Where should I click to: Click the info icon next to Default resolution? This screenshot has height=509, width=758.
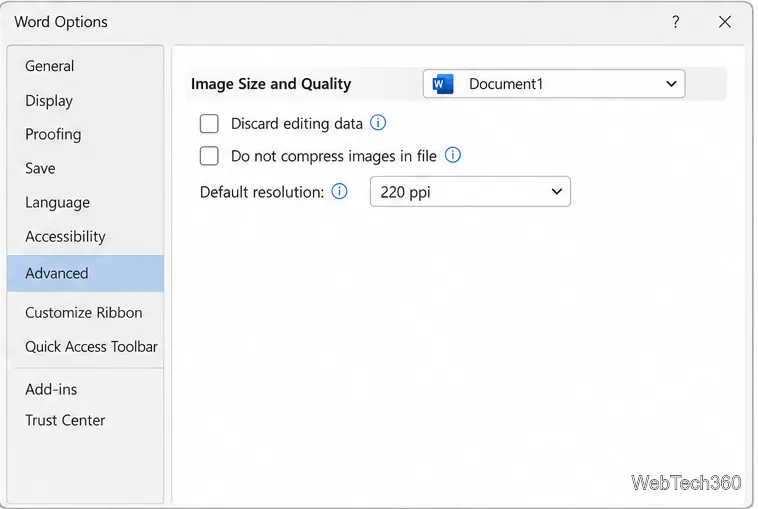coord(339,191)
